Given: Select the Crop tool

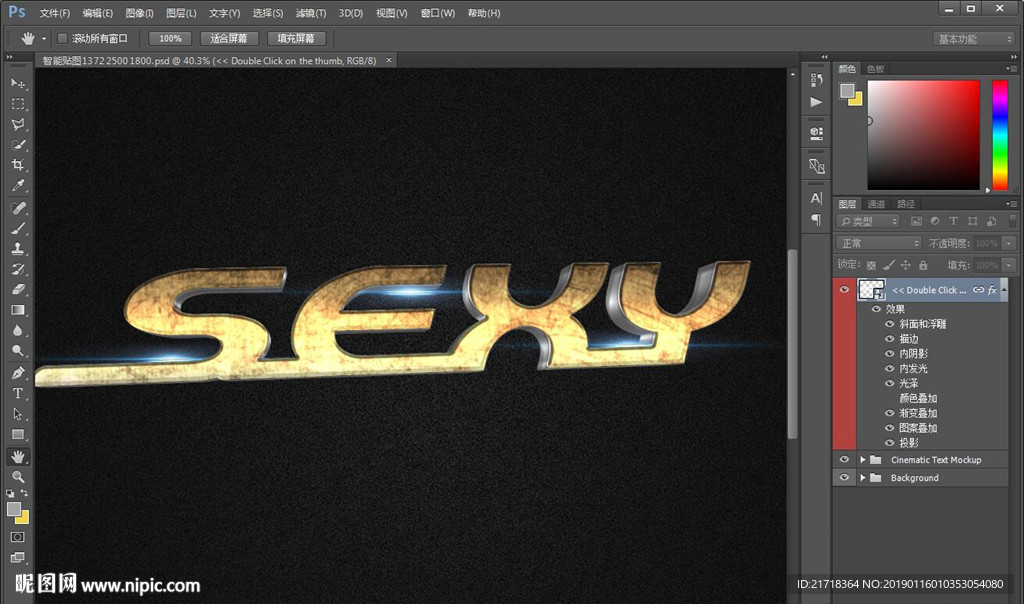Looking at the screenshot, I should click(18, 165).
